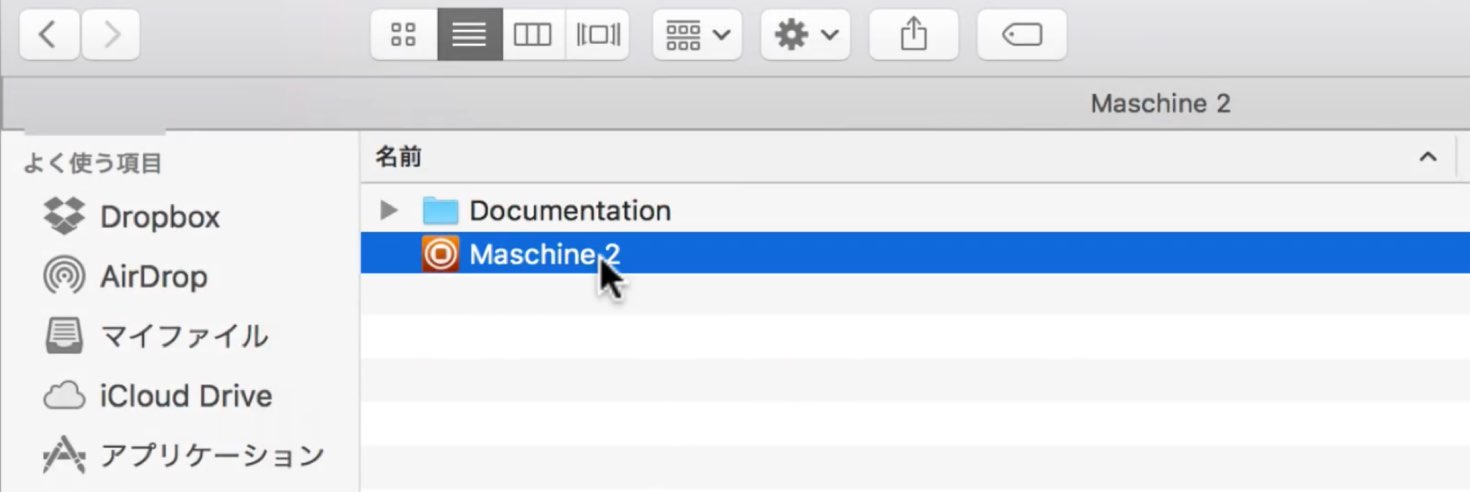Click the Edit Tags toolbar button
The width and height of the screenshot is (1470, 492).
1022,35
